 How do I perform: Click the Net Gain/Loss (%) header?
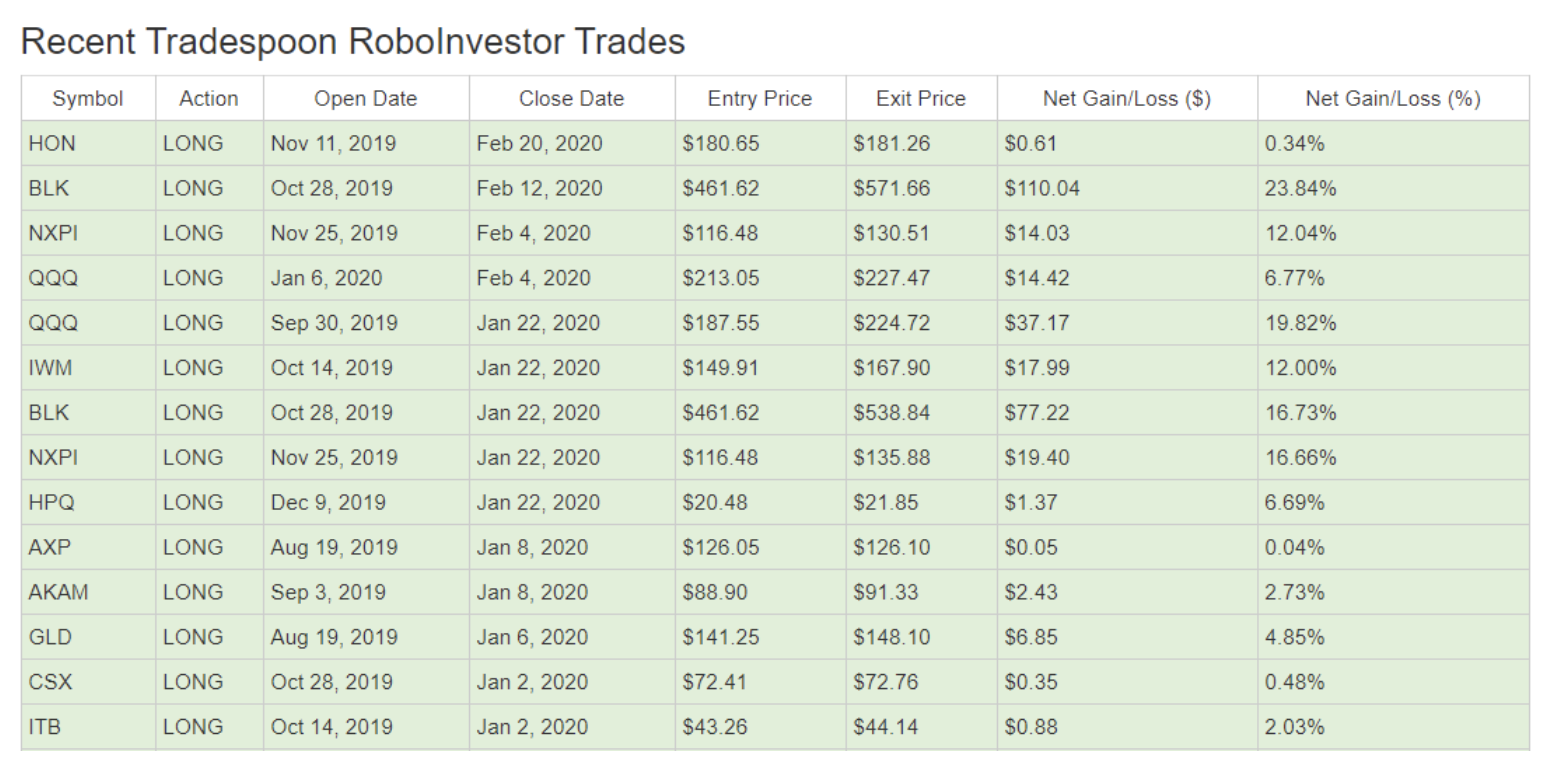pyautogui.click(x=1393, y=99)
